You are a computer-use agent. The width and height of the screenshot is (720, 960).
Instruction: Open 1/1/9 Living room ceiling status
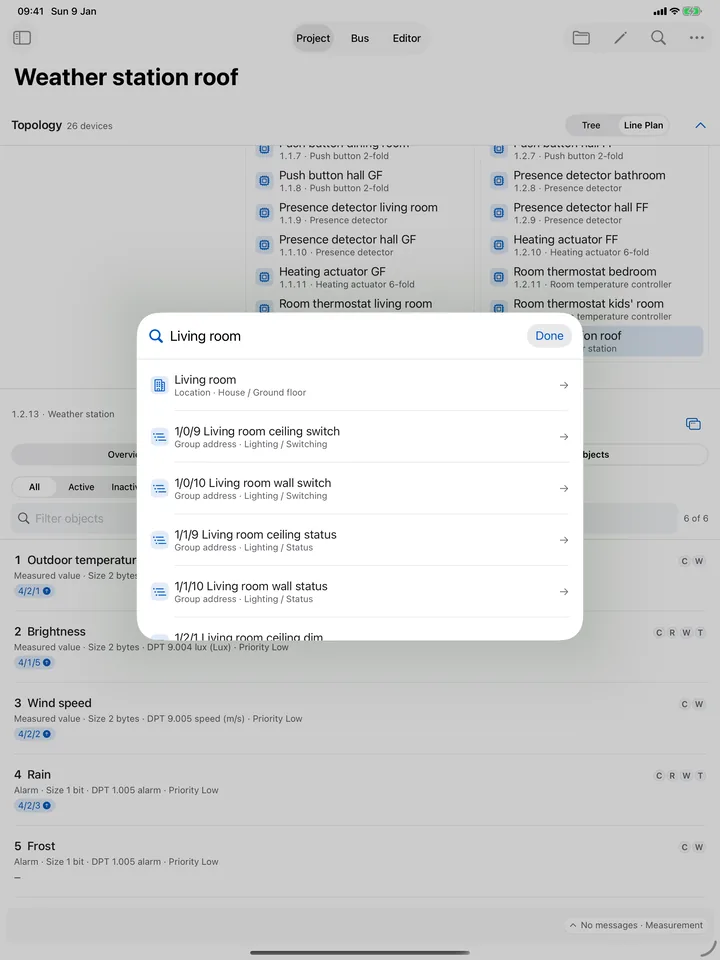tap(360, 539)
